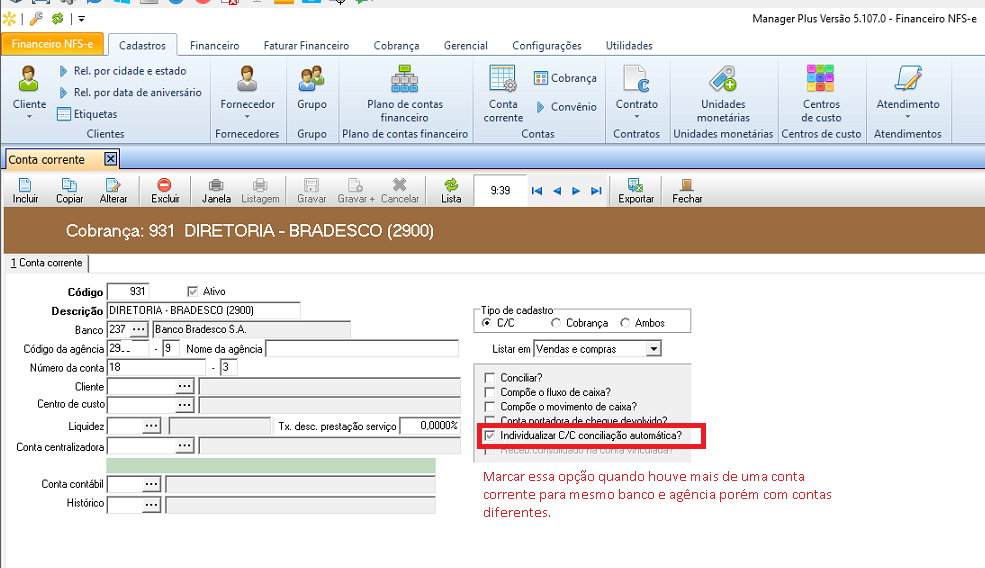Open the Lista view icon
Screen dimensions: 985x568
451,189
